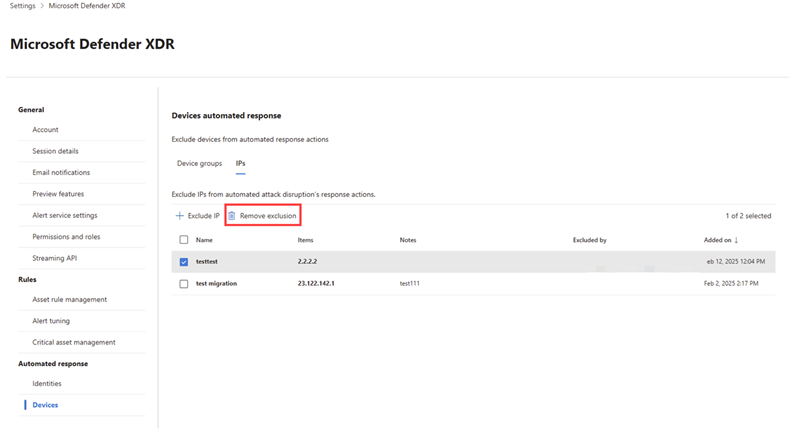The image size is (800, 439).
Task: Click the 2.2.2.2 IP value
Action: point(307,261)
